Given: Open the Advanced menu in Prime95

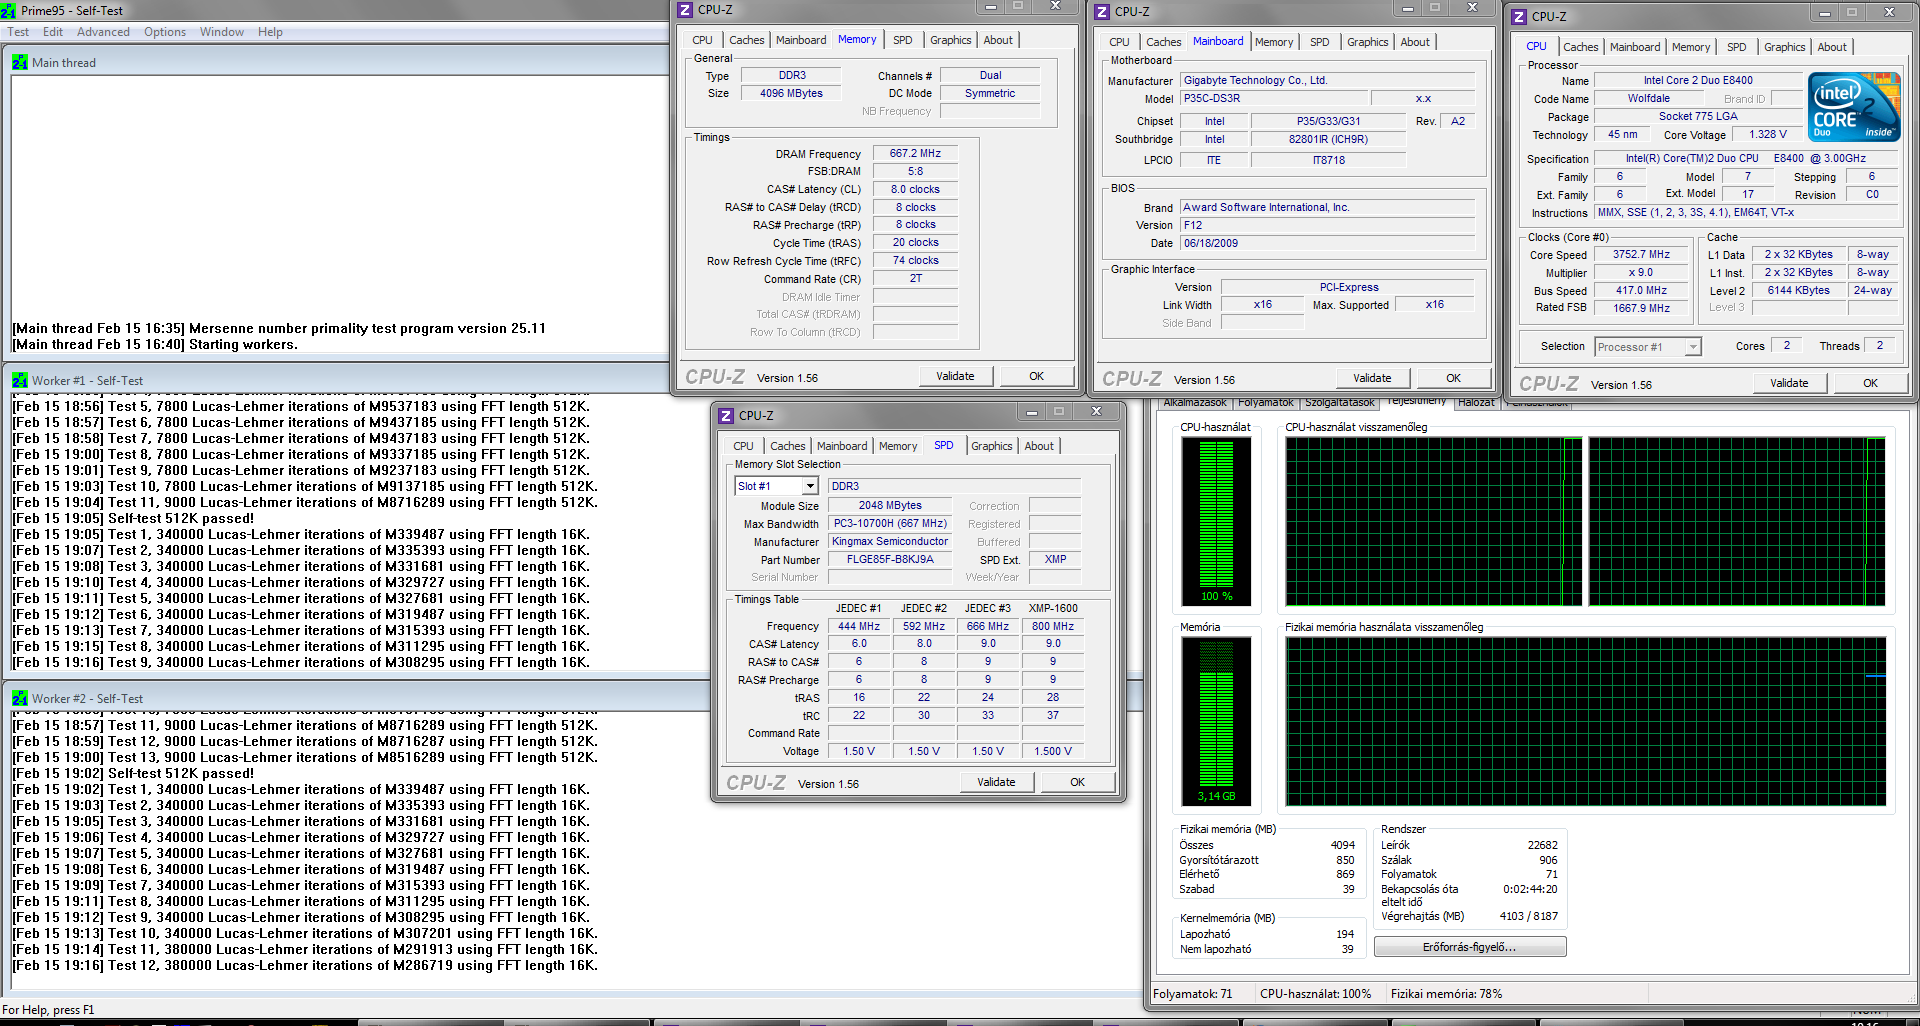Looking at the screenshot, I should pos(103,32).
